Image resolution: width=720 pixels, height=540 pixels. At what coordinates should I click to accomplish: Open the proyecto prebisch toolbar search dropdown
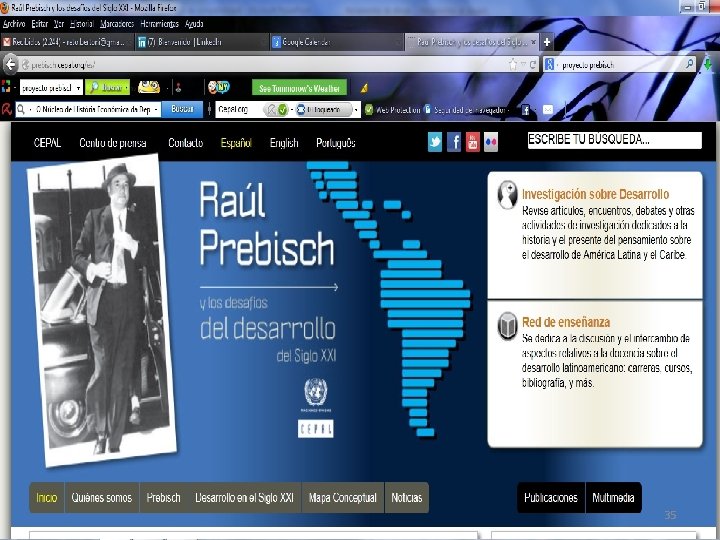79,87
